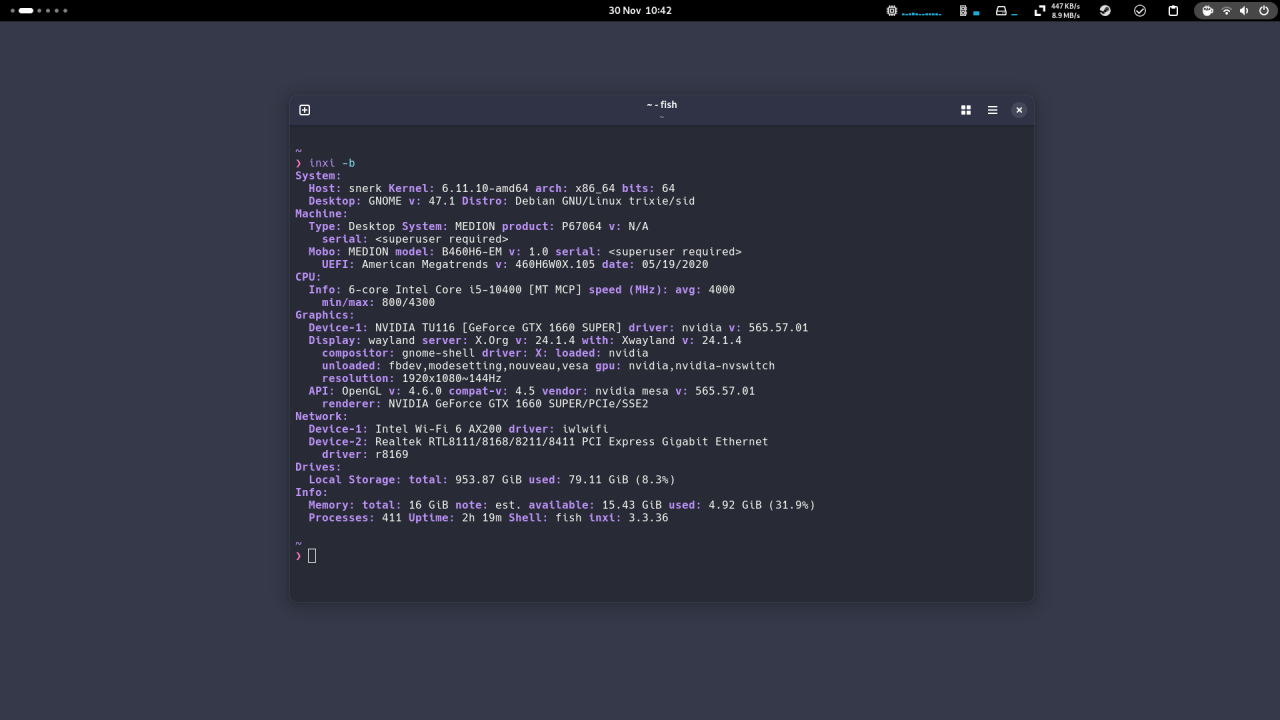Click the volume speaker icon
The height and width of the screenshot is (720, 1280).
(1245, 11)
